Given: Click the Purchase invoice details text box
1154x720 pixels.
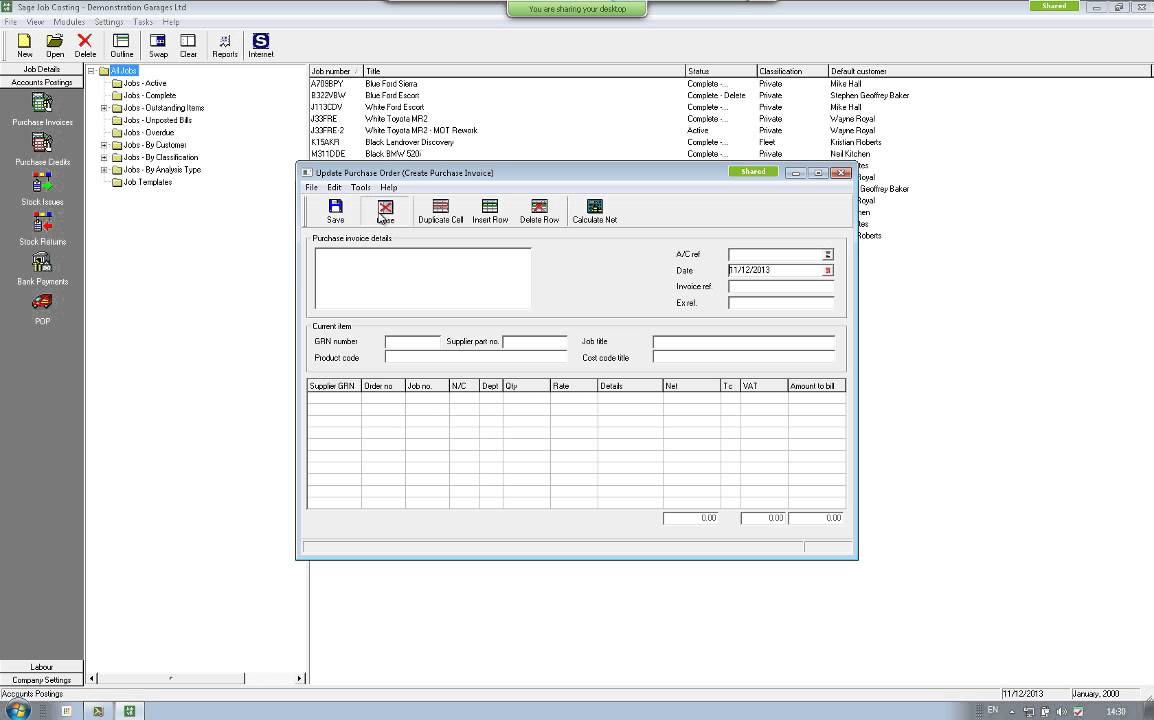Looking at the screenshot, I should pos(422,278).
